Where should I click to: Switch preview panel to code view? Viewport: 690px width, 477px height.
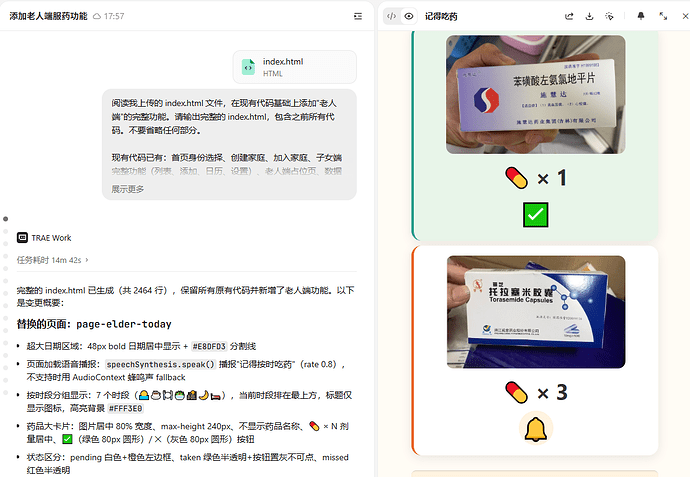[391, 16]
